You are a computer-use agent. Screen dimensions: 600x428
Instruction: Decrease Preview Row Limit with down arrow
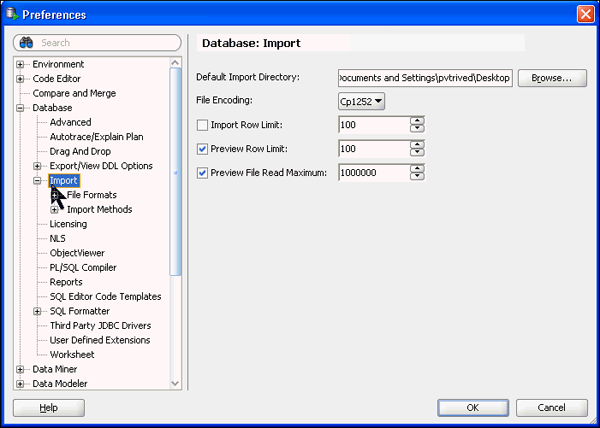[417, 153]
